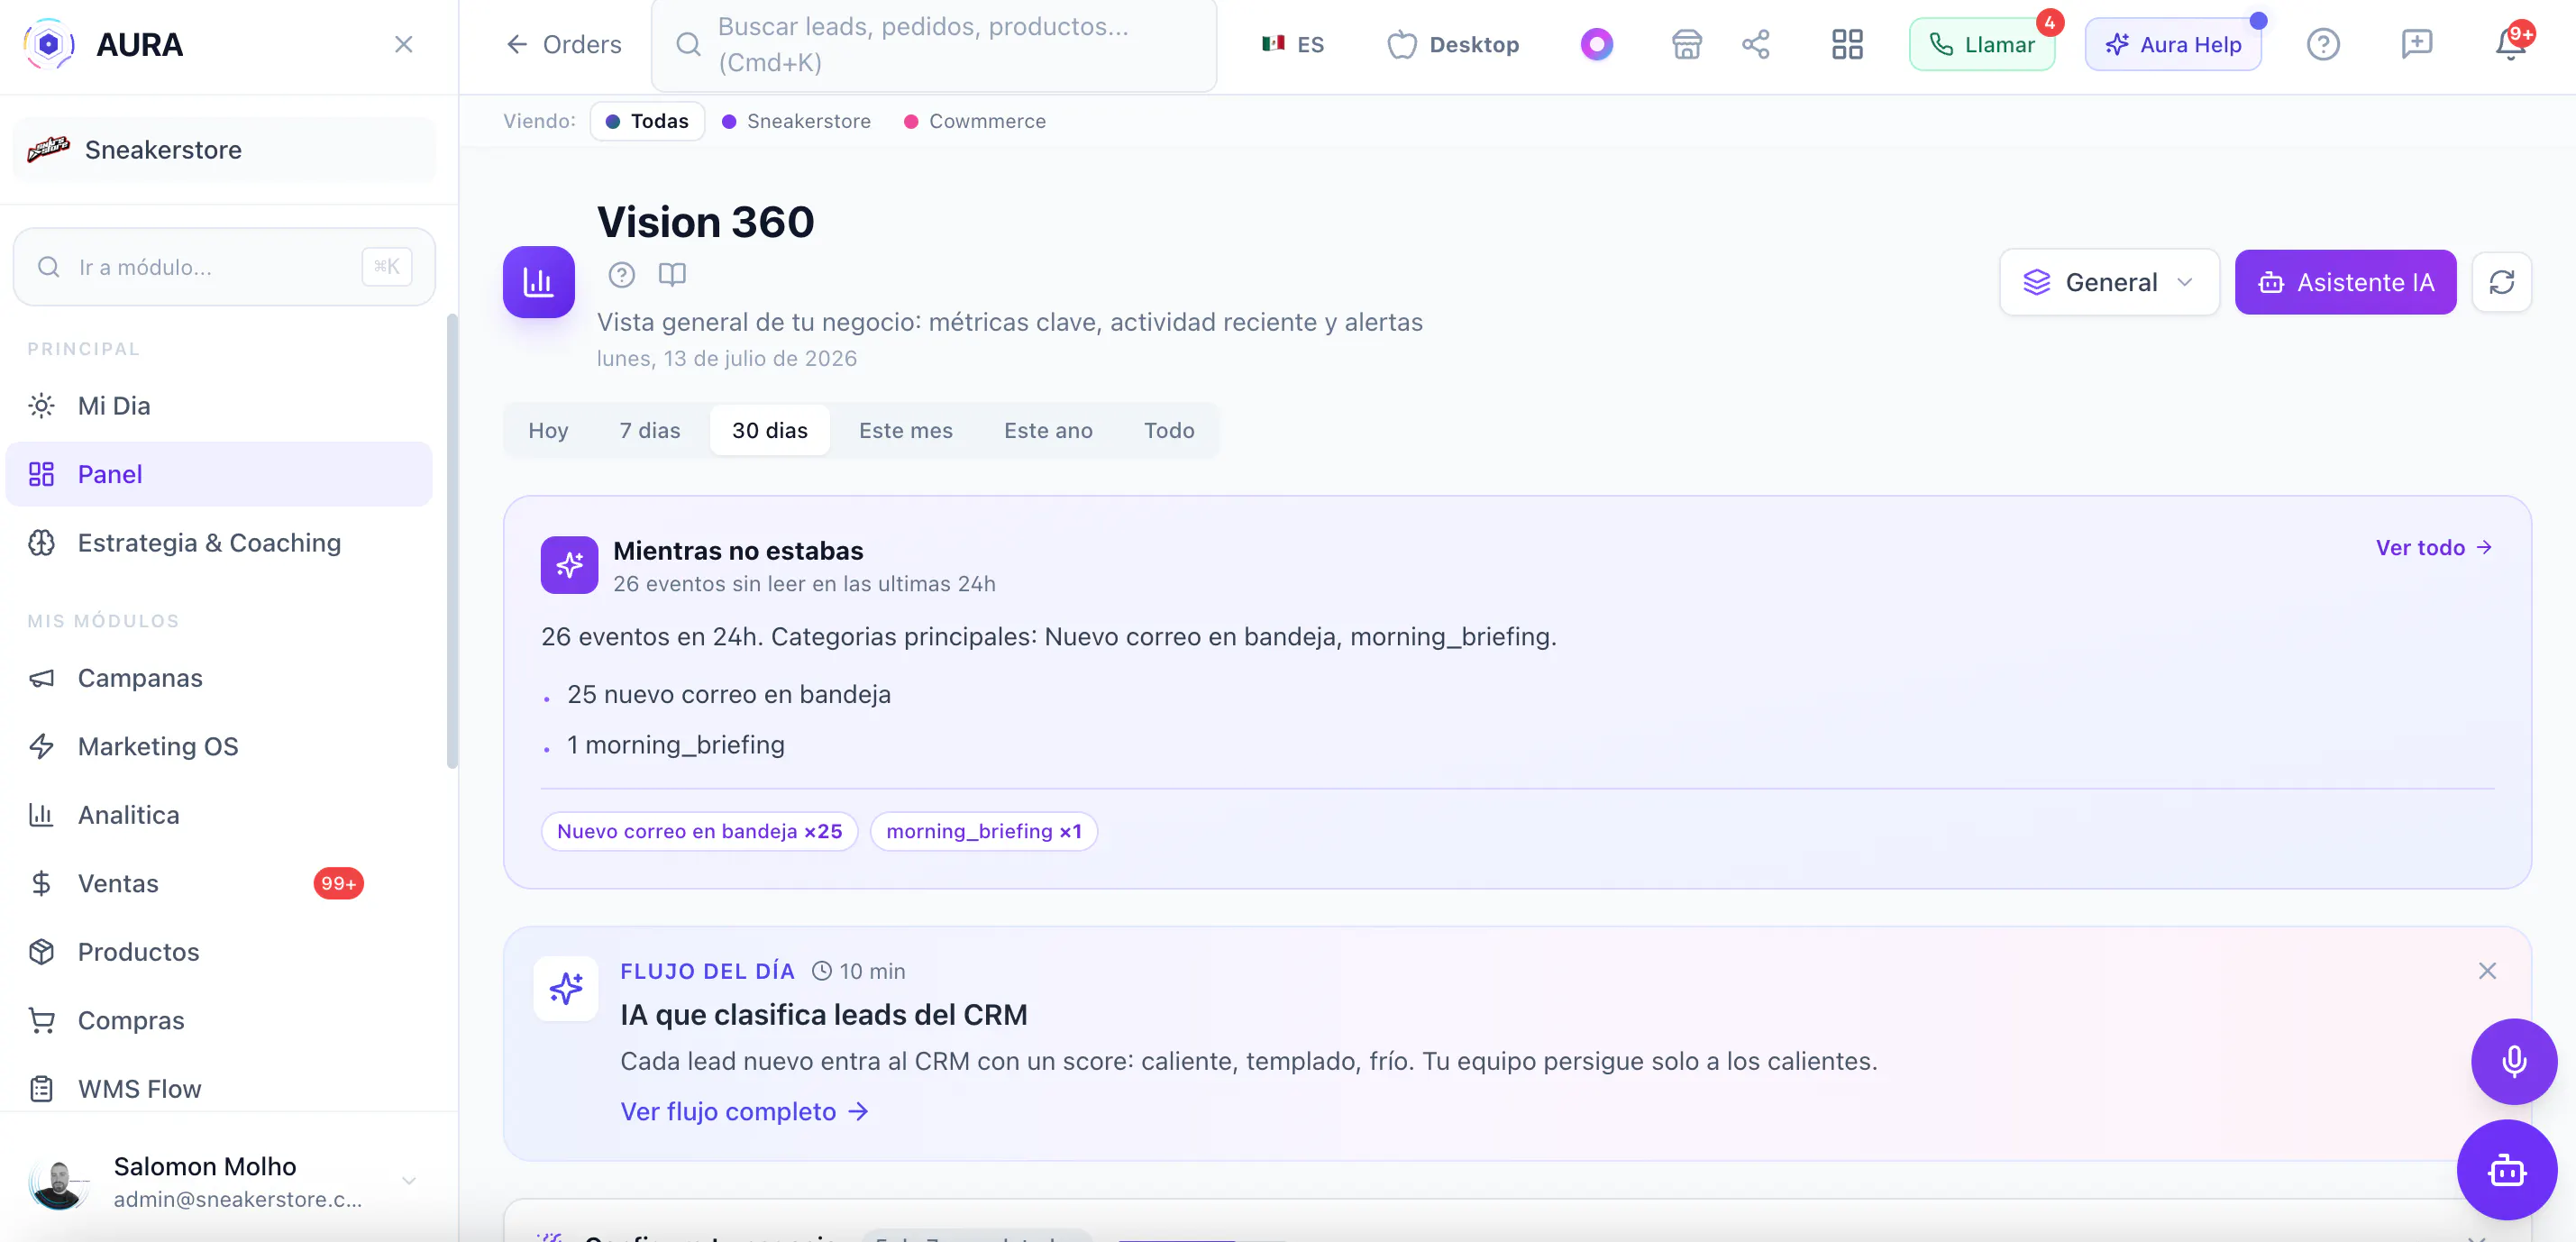The width and height of the screenshot is (2576, 1242).
Task: Click the Vision 360 chart icon
Action: (x=538, y=282)
